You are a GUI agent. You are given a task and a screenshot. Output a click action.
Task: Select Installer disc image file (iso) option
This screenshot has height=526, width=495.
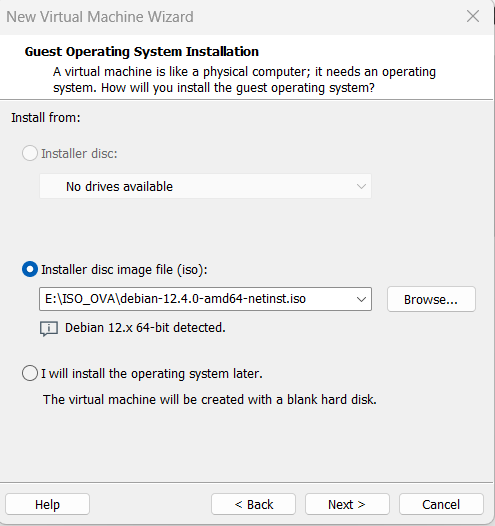point(30,269)
